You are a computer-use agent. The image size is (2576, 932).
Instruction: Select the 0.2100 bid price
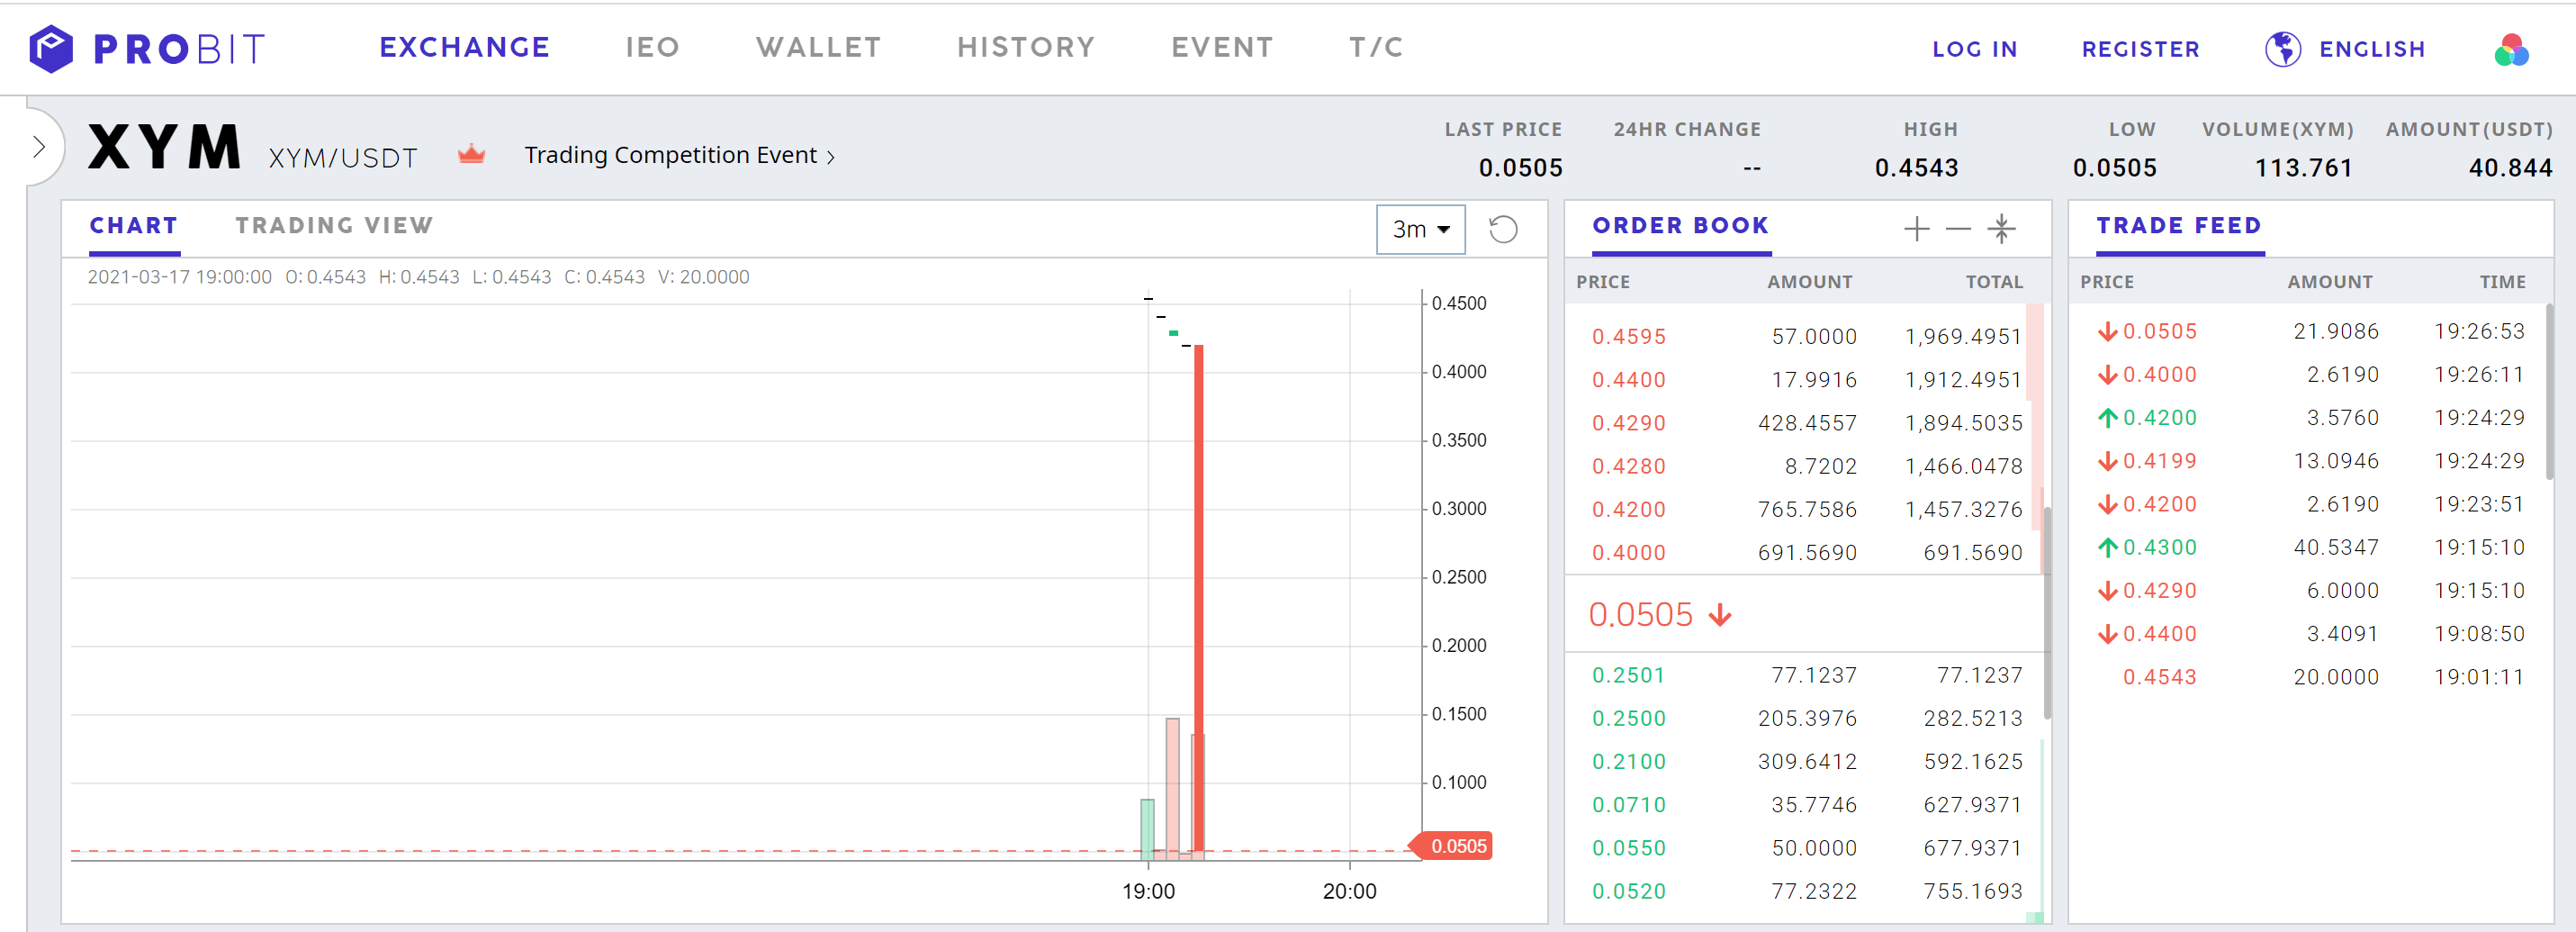[x=1628, y=761]
